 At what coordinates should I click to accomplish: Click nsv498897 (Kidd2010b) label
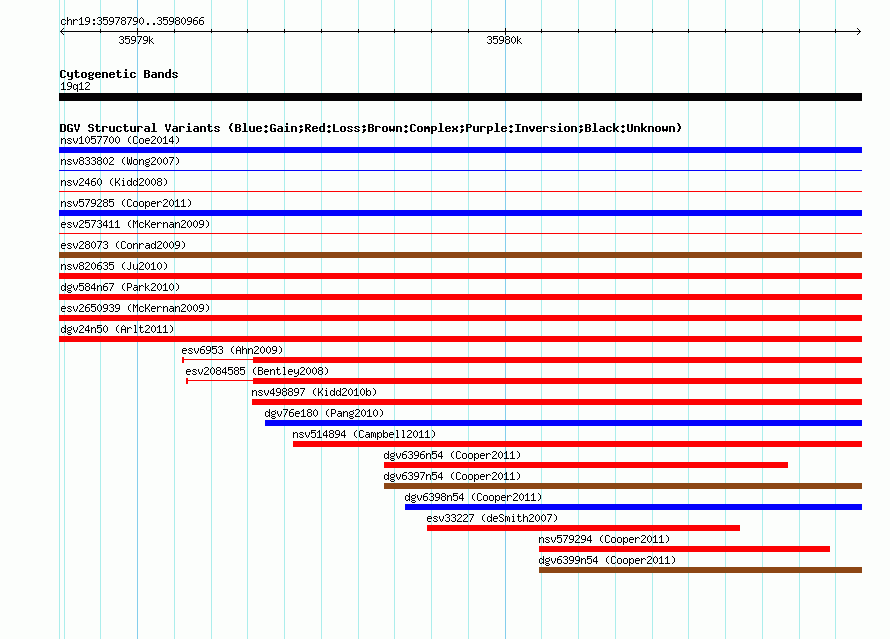tap(314, 392)
